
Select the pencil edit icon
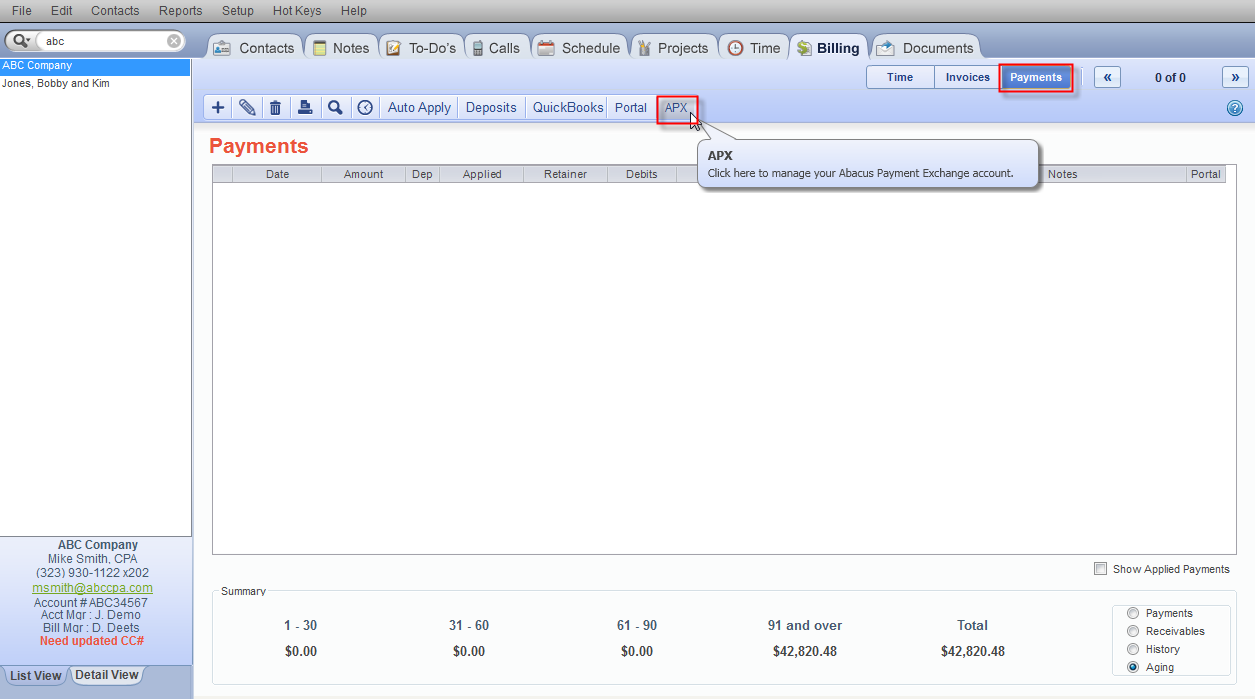click(x=246, y=107)
